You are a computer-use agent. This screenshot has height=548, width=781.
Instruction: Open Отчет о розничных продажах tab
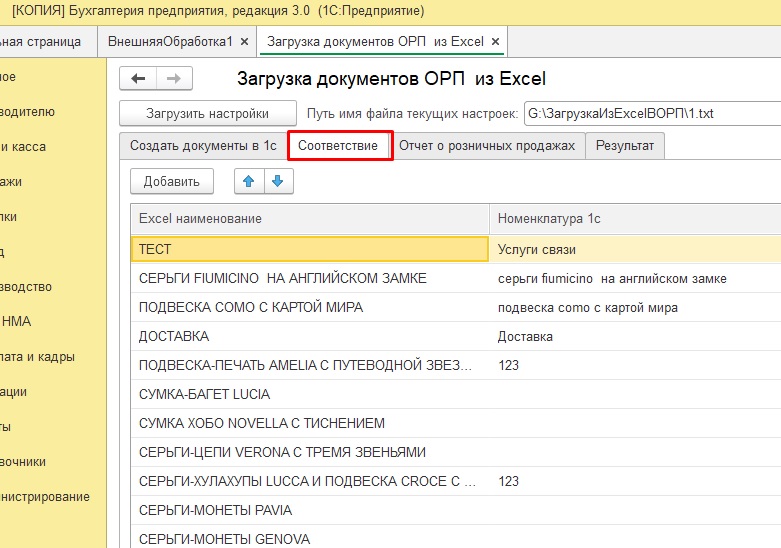(x=487, y=146)
